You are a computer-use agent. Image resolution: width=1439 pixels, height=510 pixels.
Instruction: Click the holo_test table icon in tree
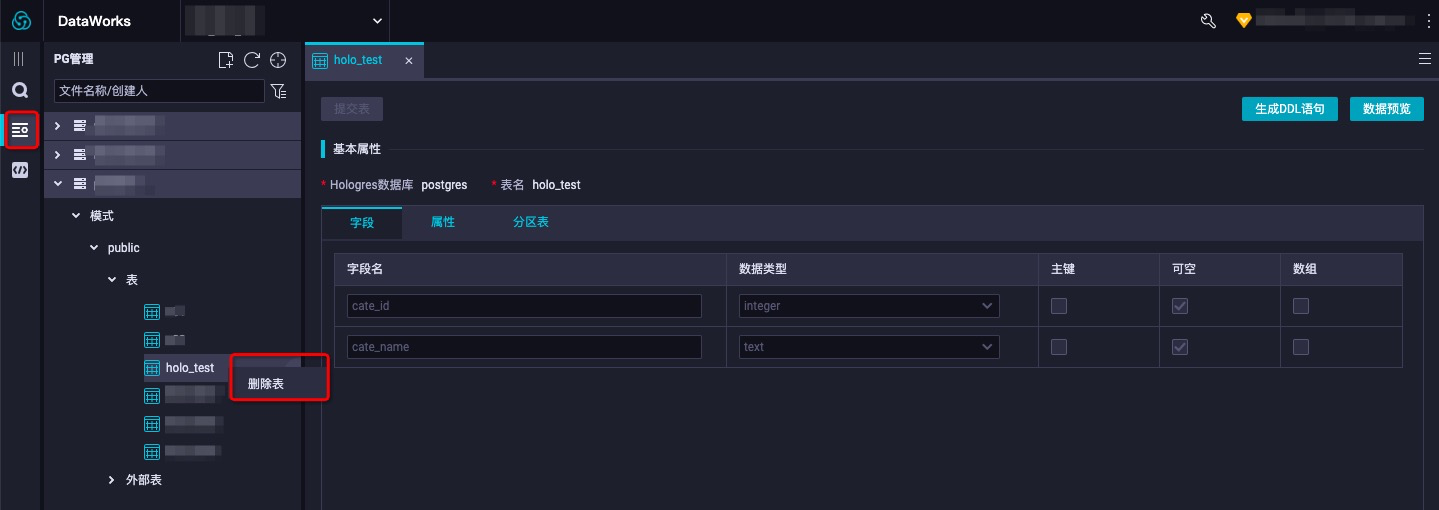(152, 368)
